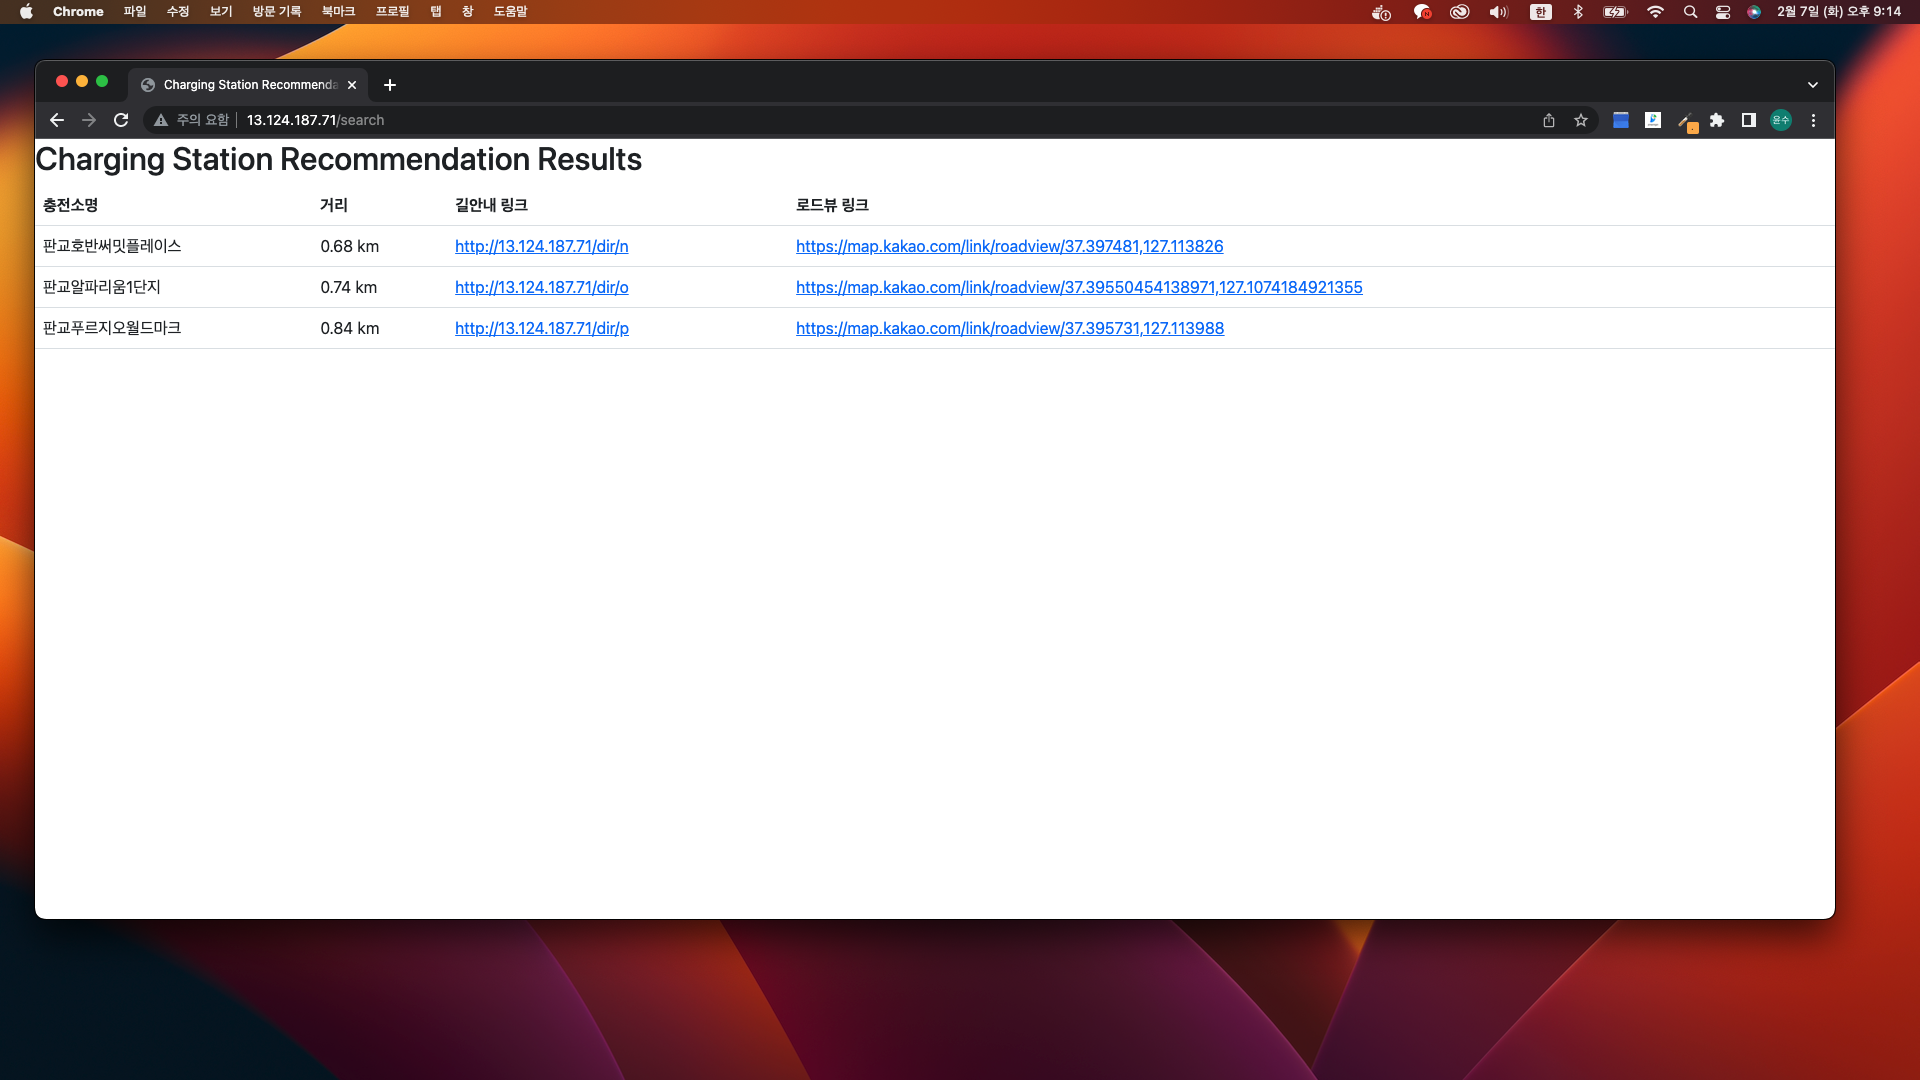Screen dimensions: 1920x1080
Task: Open the Chrome three-dot menu
Action: [1813, 120]
